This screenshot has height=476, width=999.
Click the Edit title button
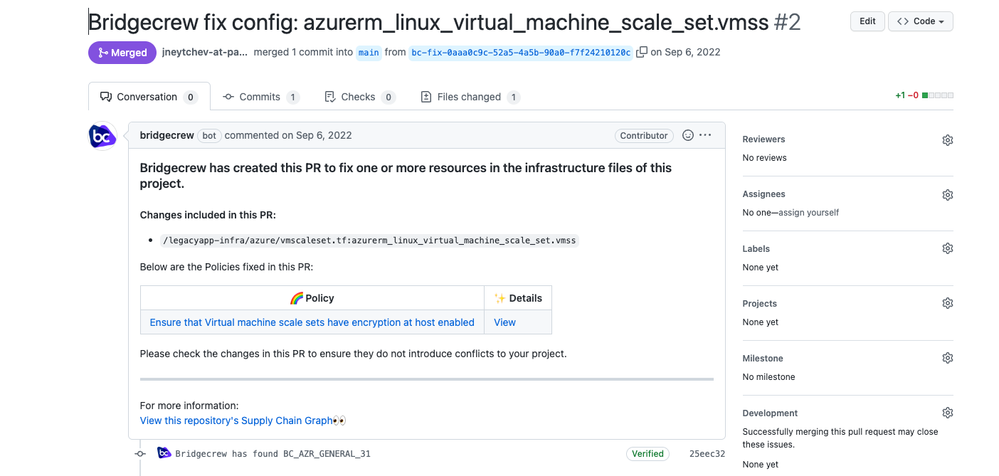coord(867,21)
